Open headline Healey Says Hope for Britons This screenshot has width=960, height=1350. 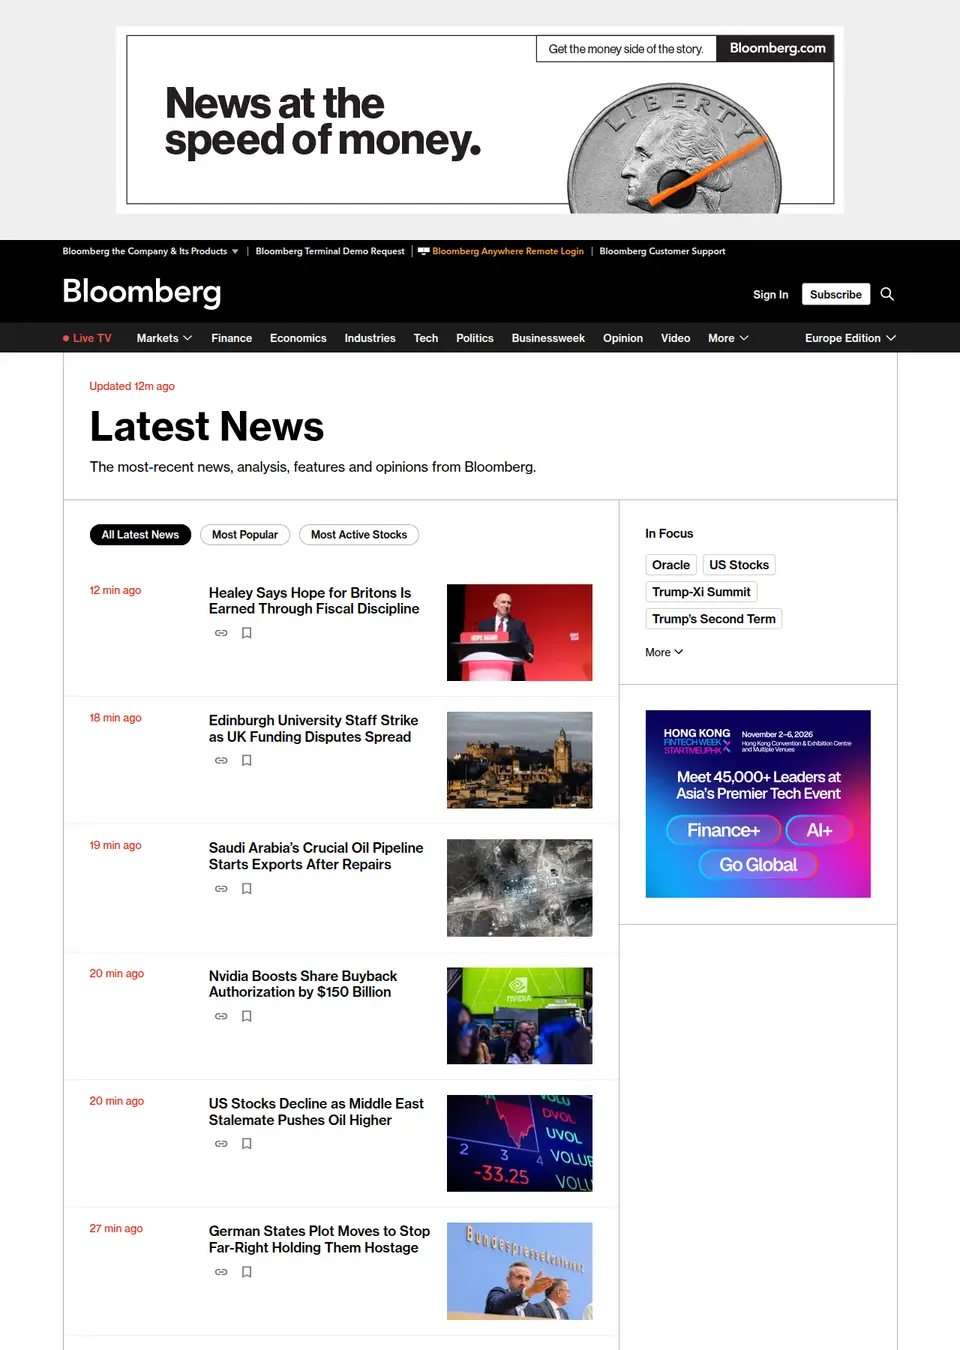[314, 601]
